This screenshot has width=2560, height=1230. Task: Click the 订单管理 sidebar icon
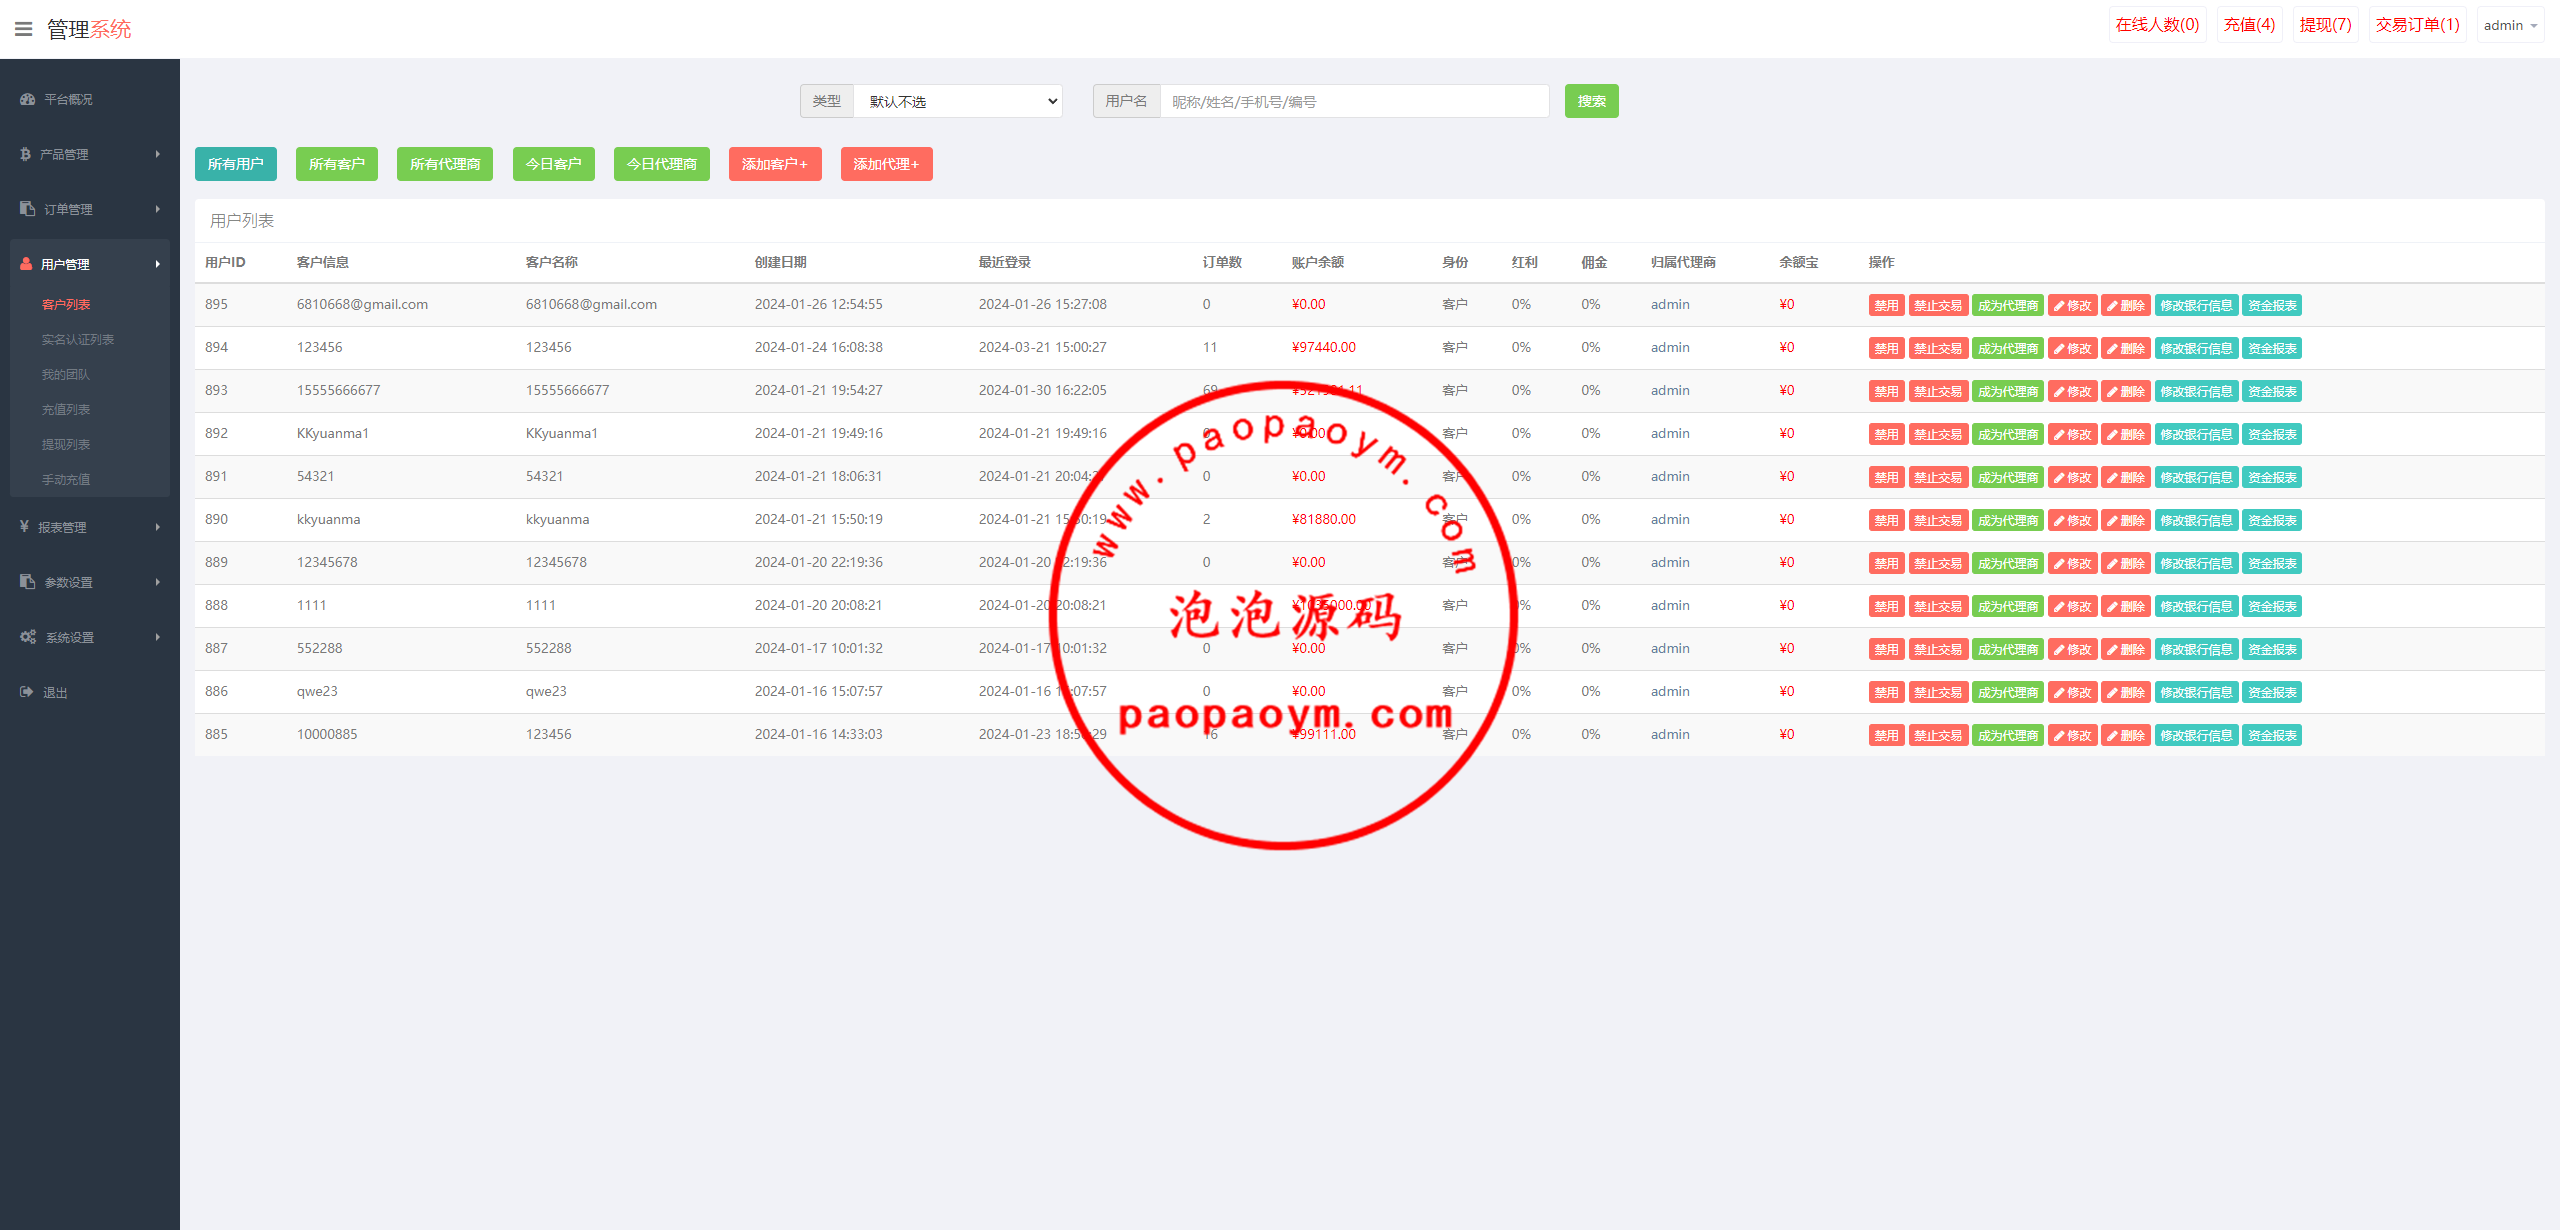click(27, 209)
